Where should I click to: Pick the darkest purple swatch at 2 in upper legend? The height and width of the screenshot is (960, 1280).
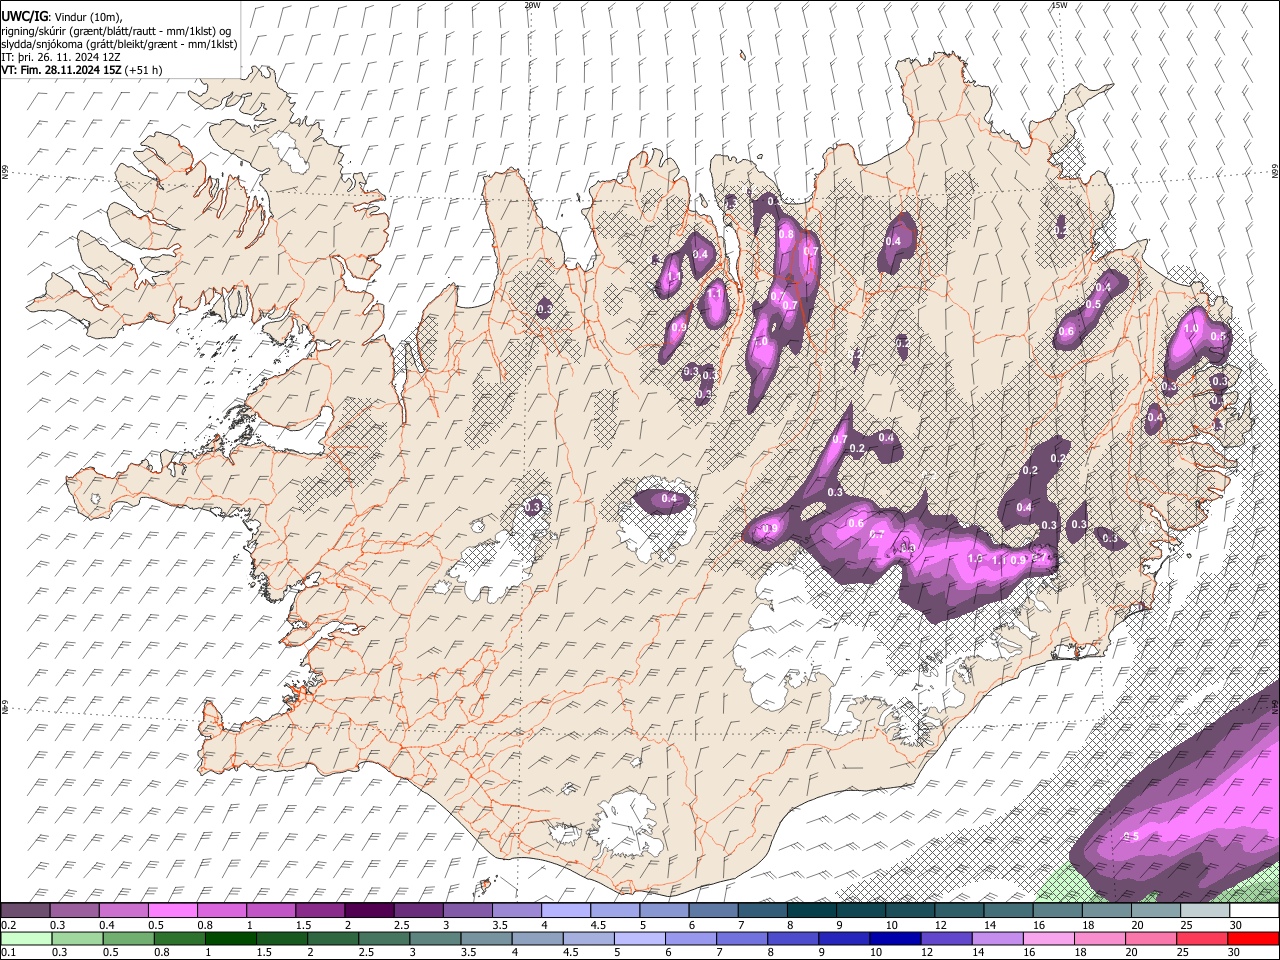point(368,911)
